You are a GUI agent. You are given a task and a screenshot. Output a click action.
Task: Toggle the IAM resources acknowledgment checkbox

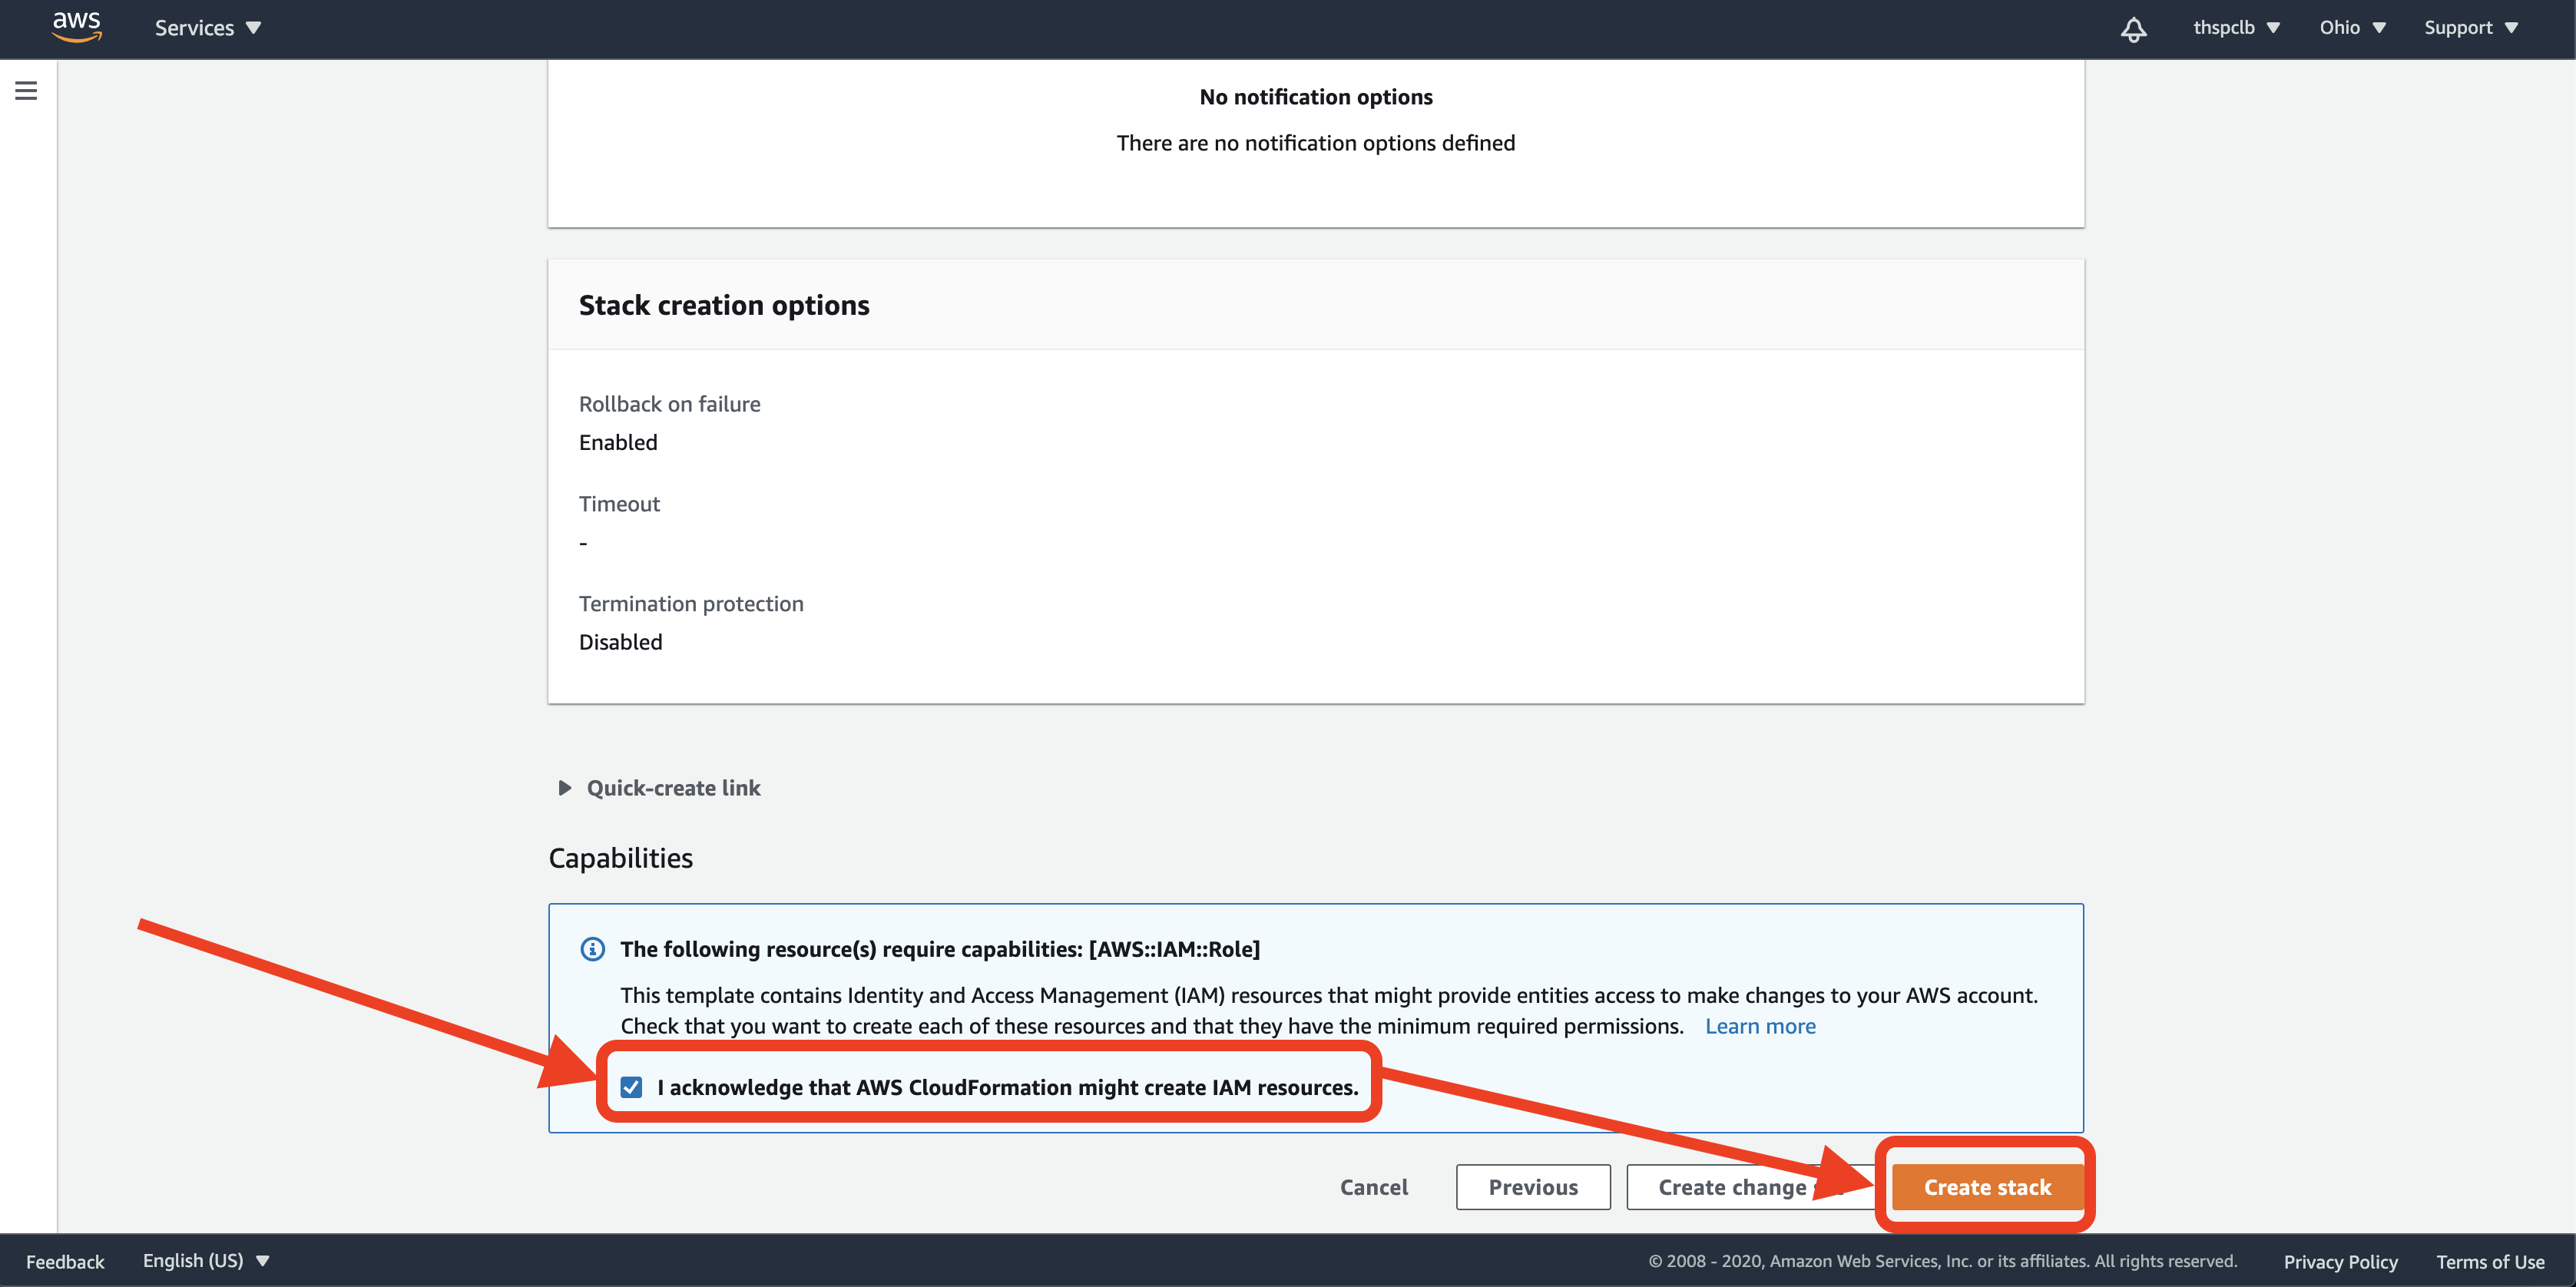pos(631,1087)
